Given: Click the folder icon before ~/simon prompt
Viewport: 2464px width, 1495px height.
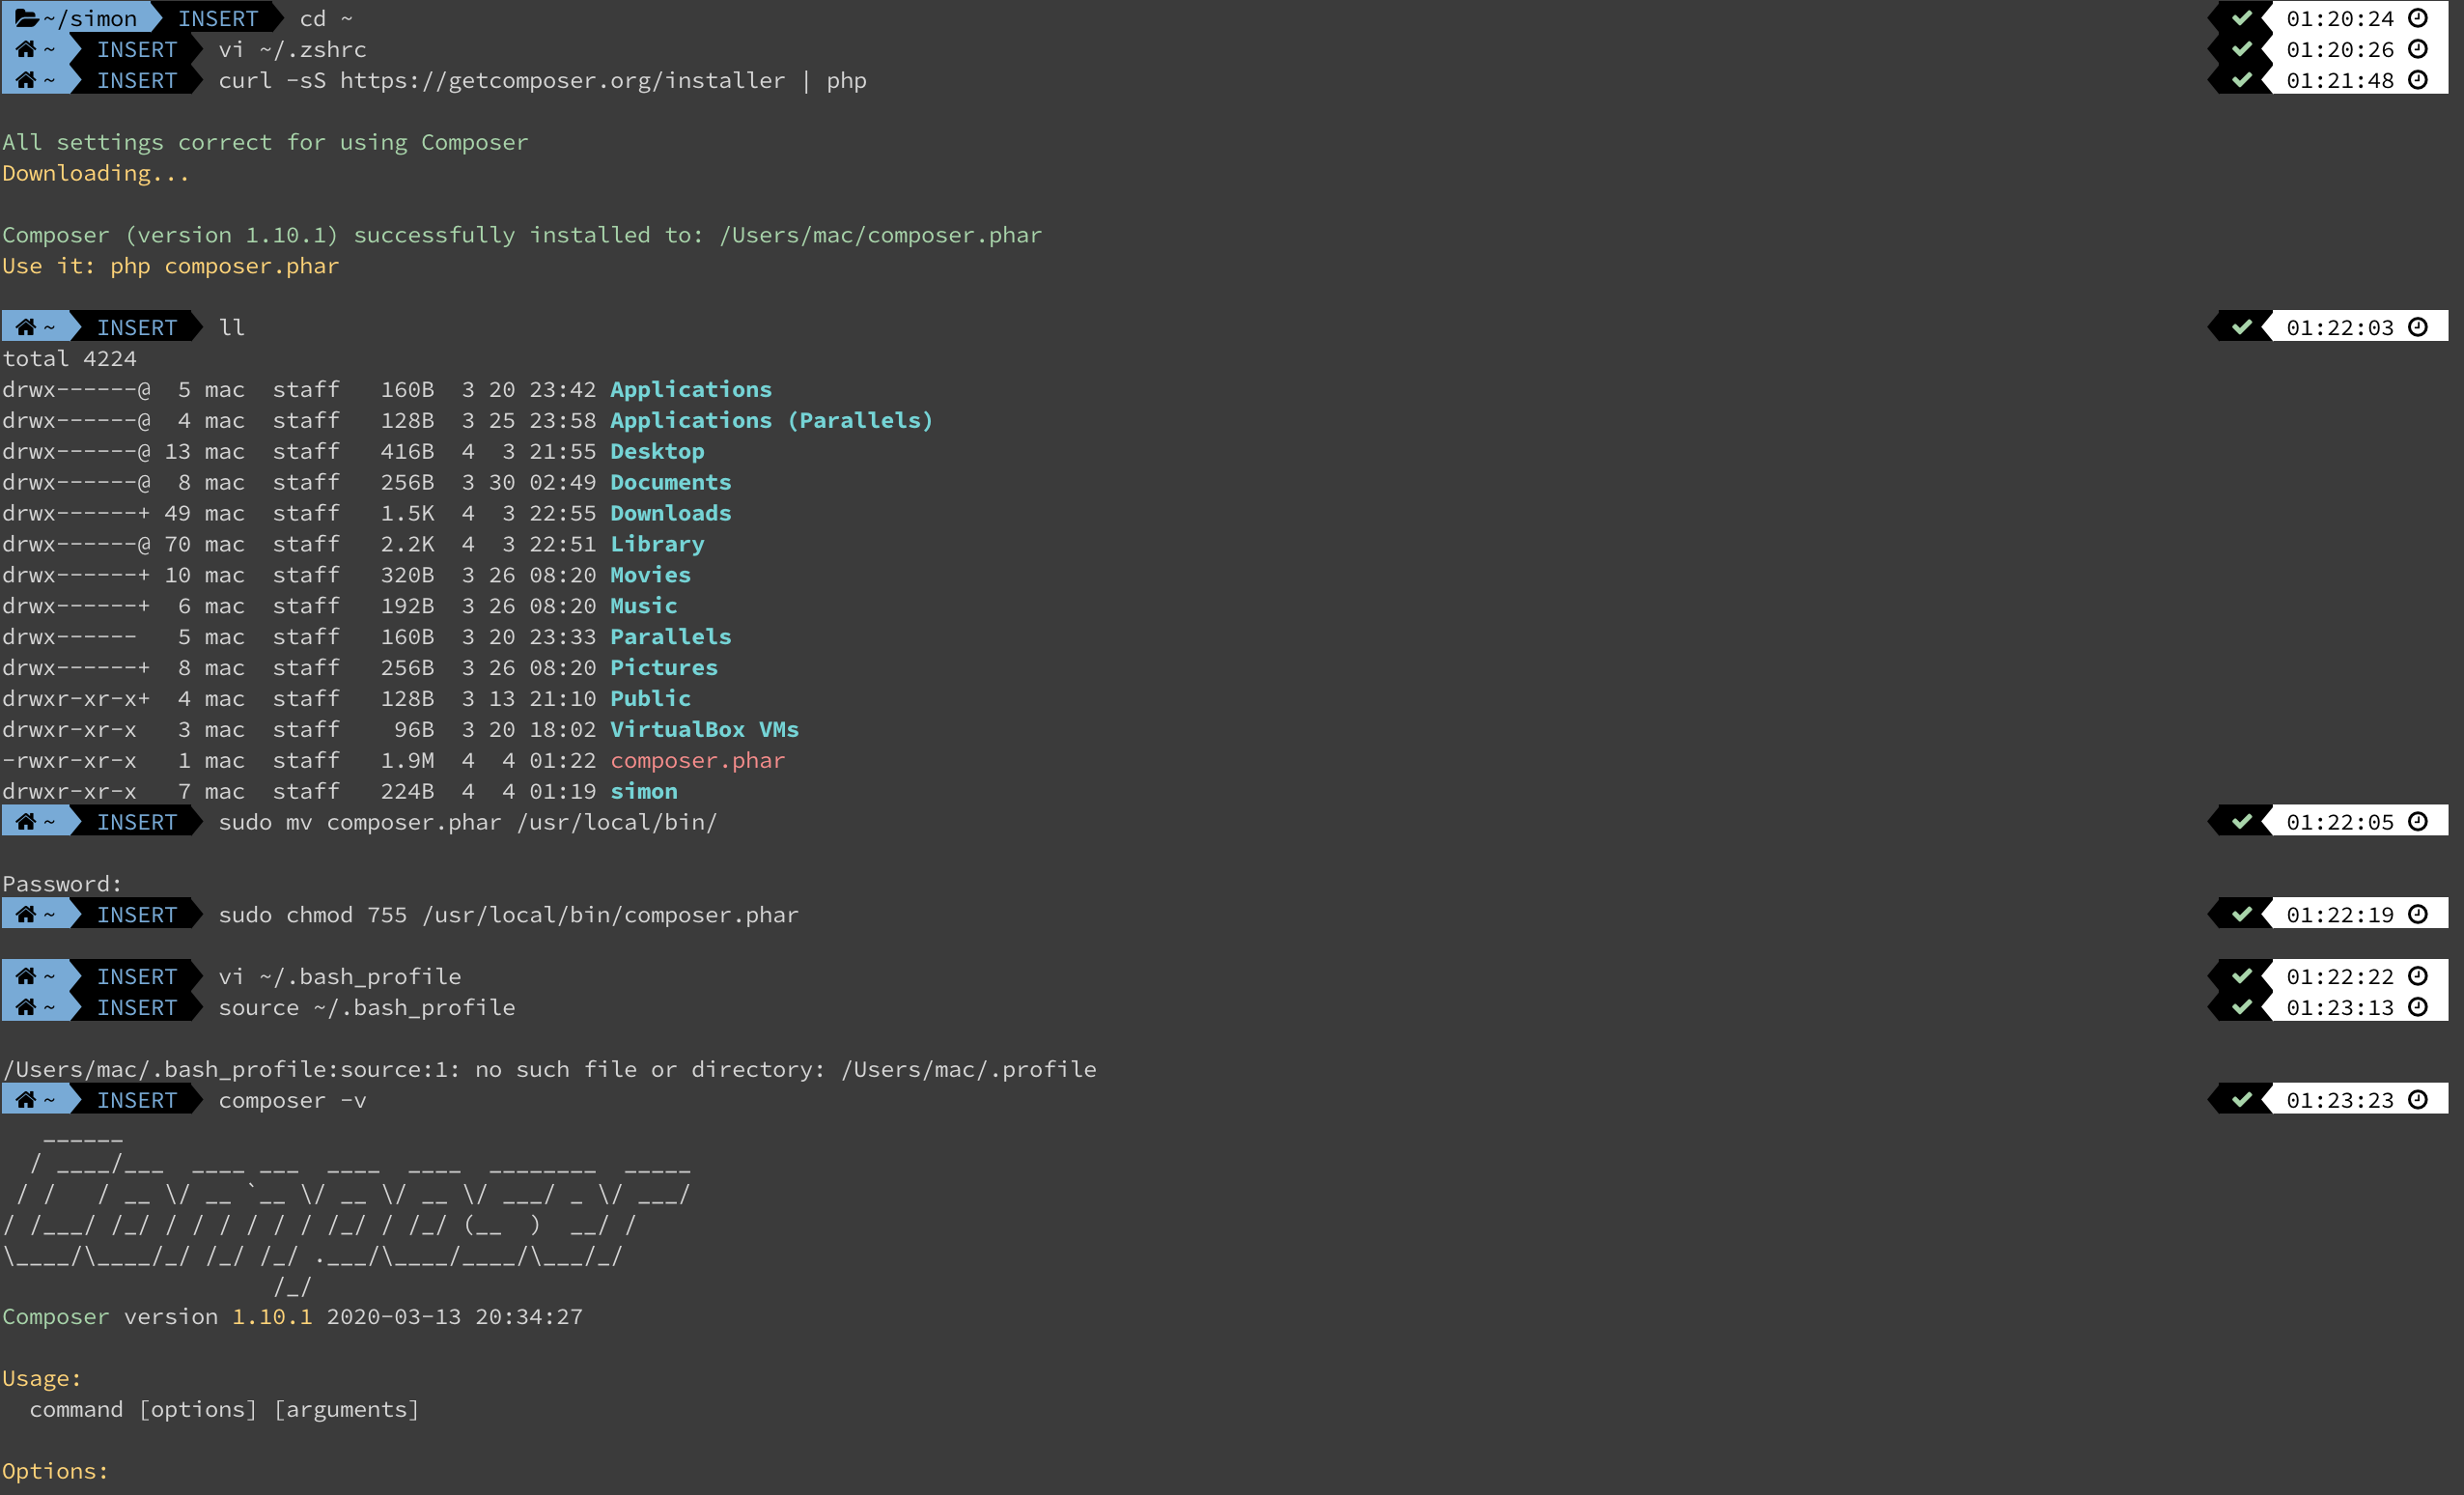Looking at the screenshot, I should [x=27, y=18].
